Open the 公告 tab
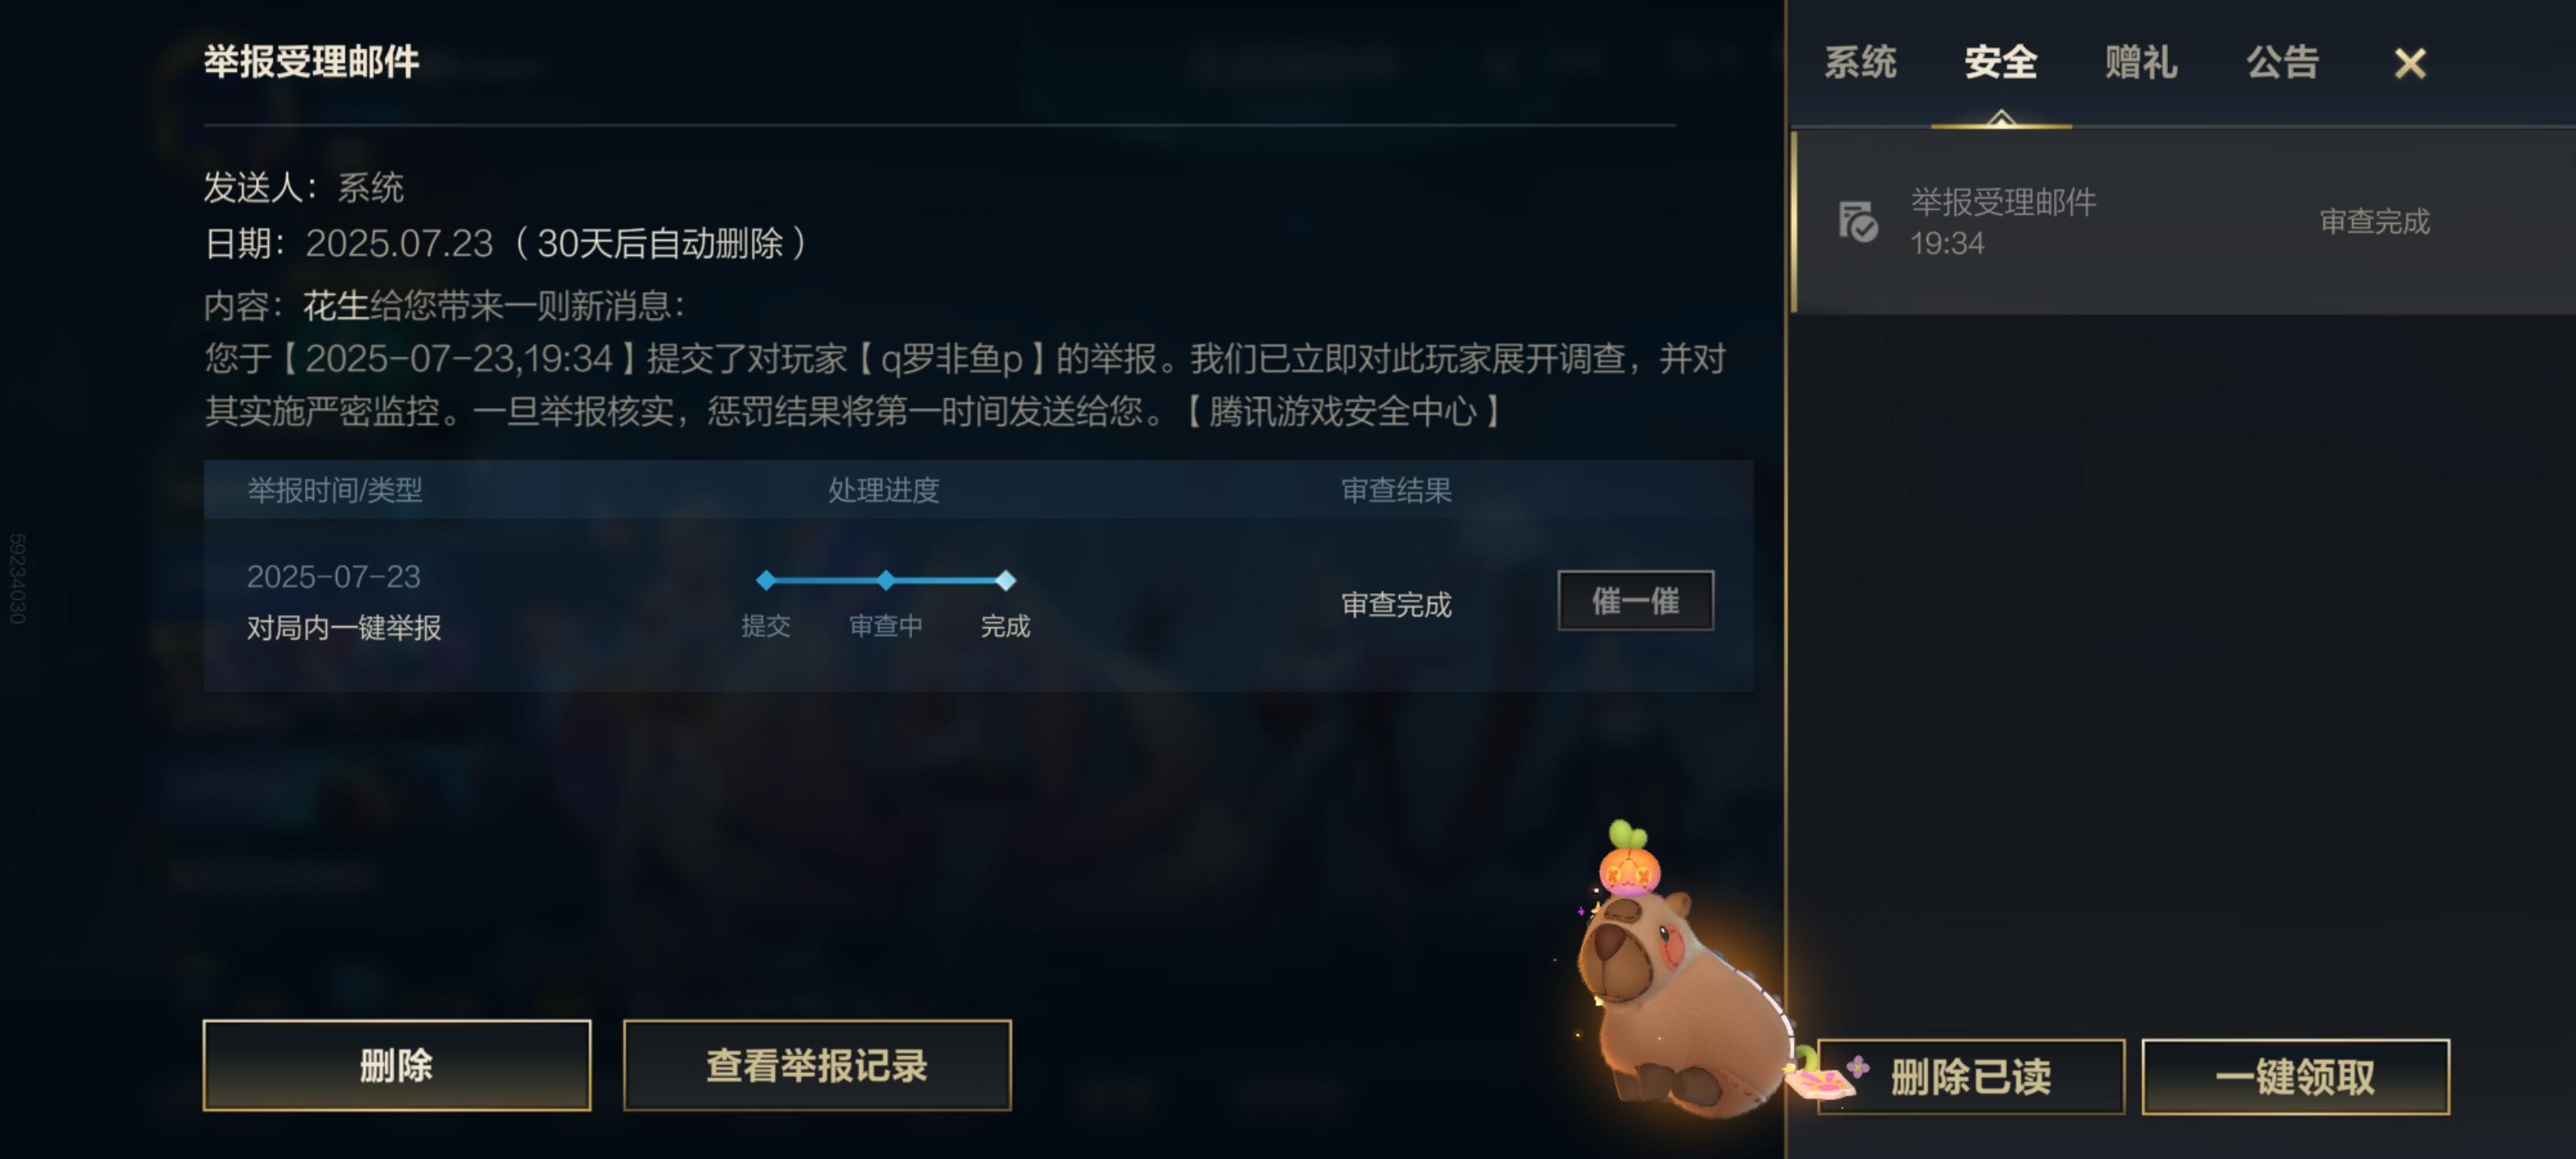 (x=2282, y=62)
